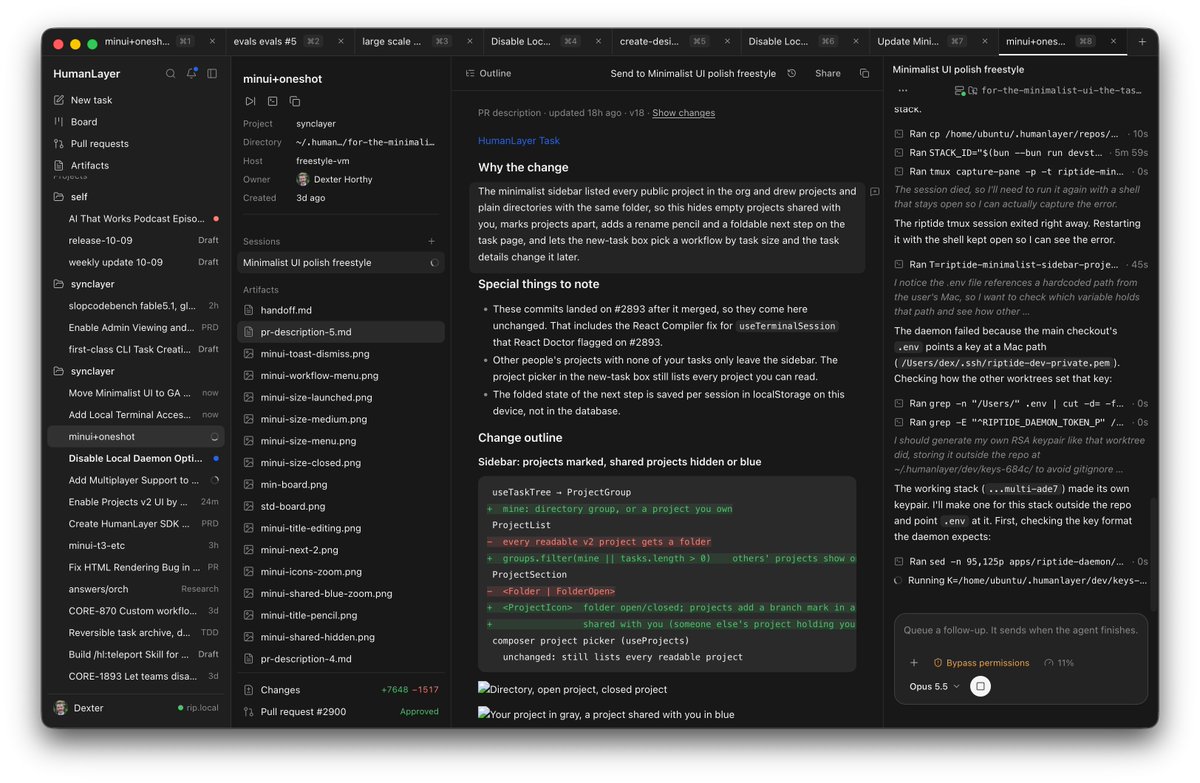Open the handoff.md artifact

[x=341, y=310]
